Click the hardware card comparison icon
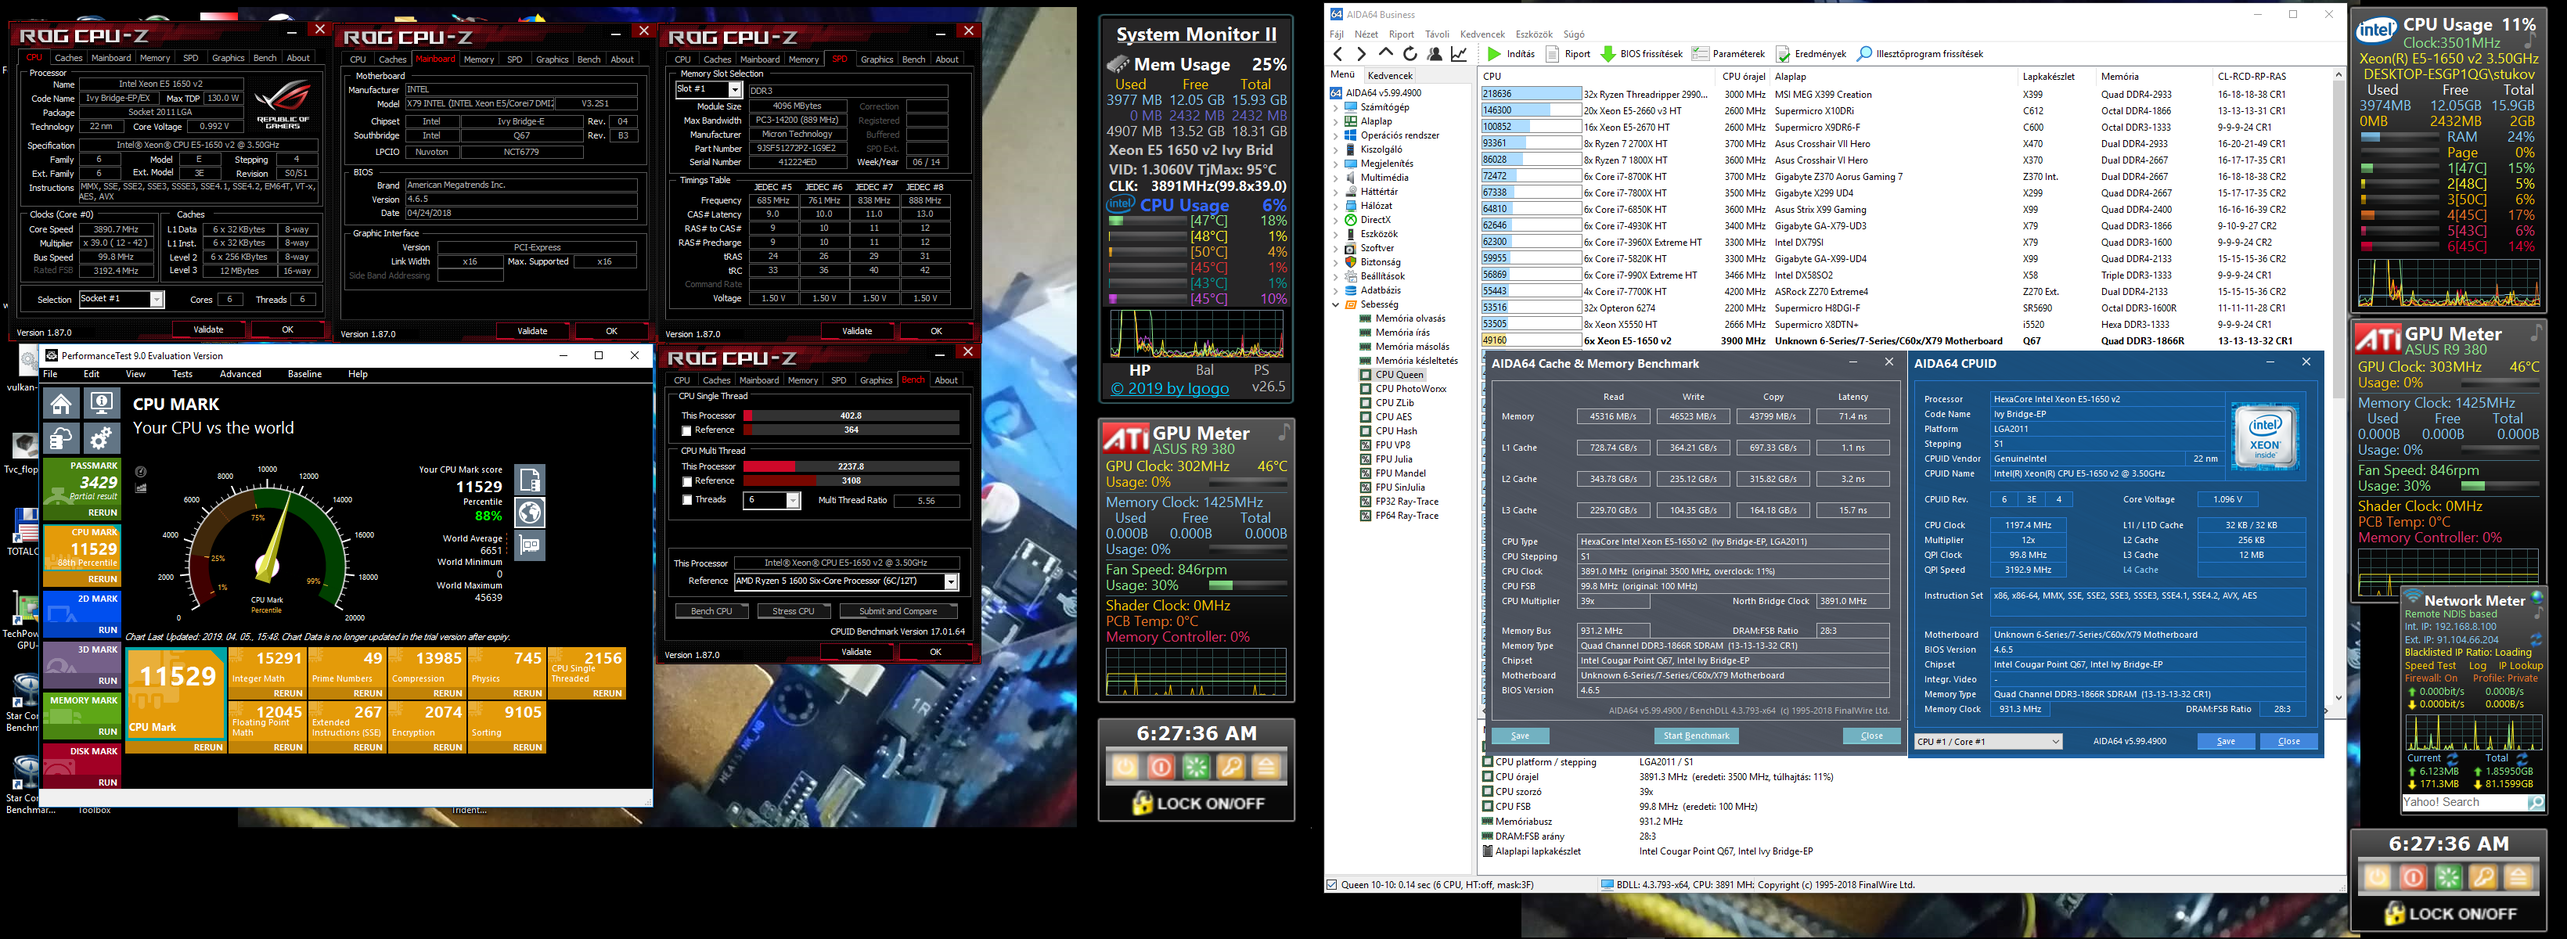The width and height of the screenshot is (2567, 939). [530, 546]
